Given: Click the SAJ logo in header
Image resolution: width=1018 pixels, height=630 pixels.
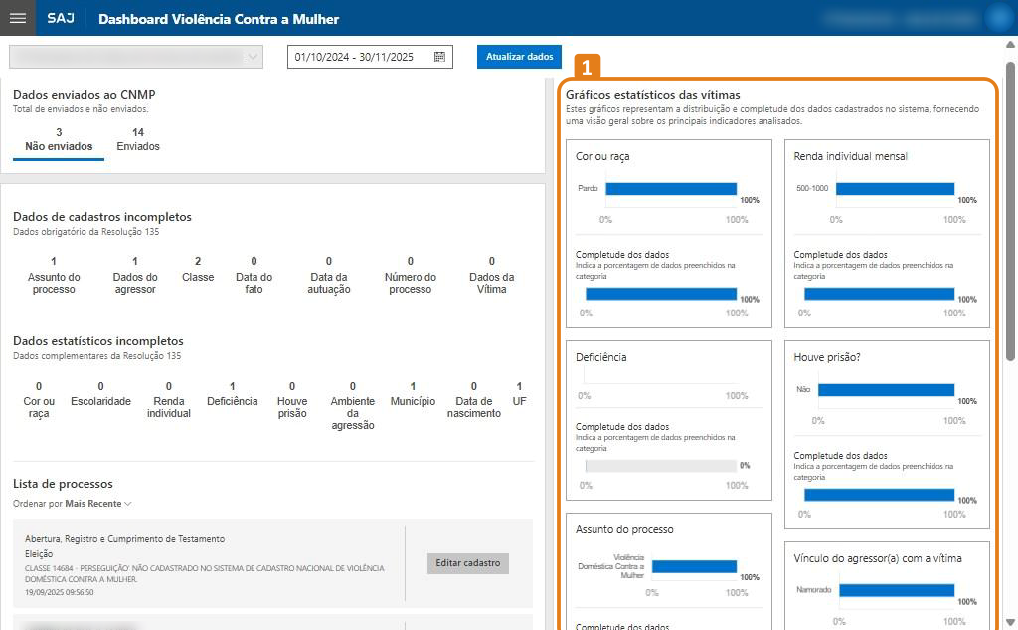Looking at the screenshot, I should coord(60,19).
